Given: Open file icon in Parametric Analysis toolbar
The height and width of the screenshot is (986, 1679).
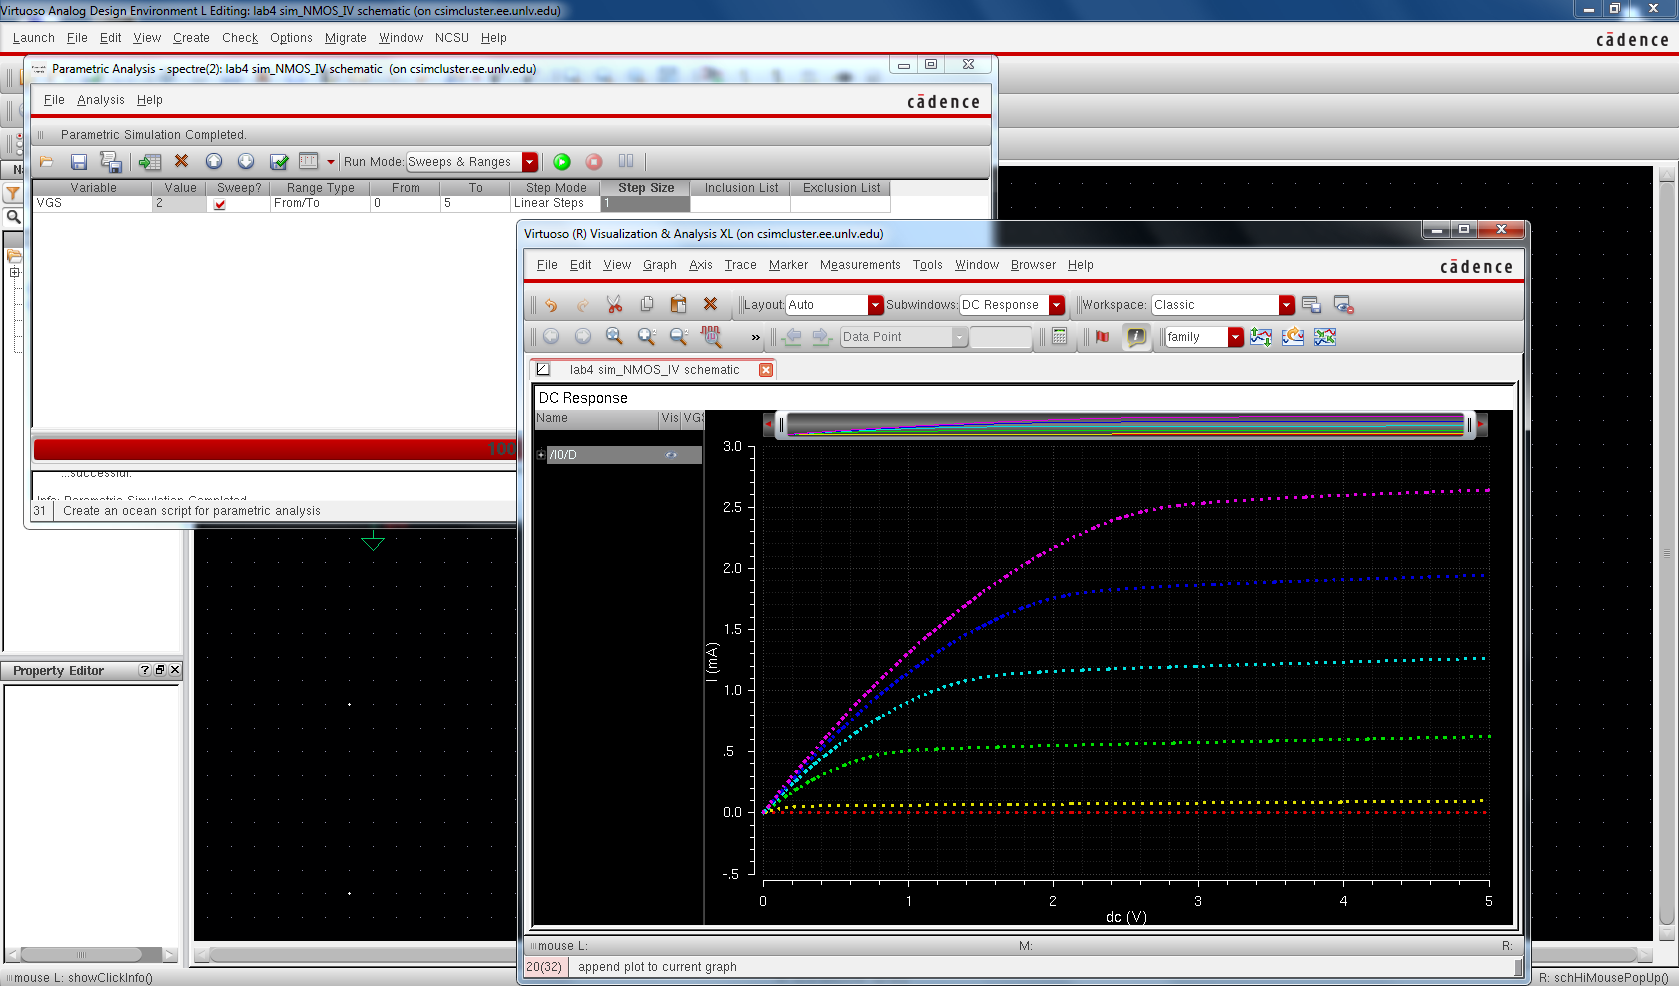Looking at the screenshot, I should 46,161.
